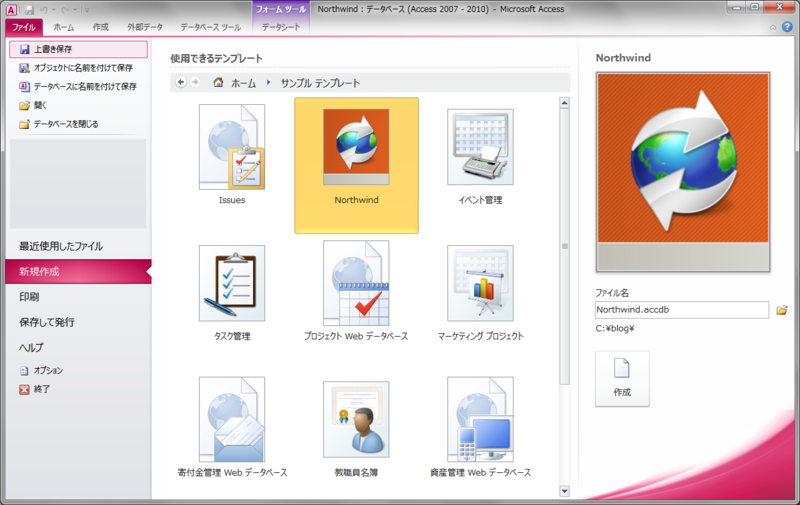Switch to the データシート tab
Image resolution: width=800 pixels, height=505 pixels.
[281, 28]
